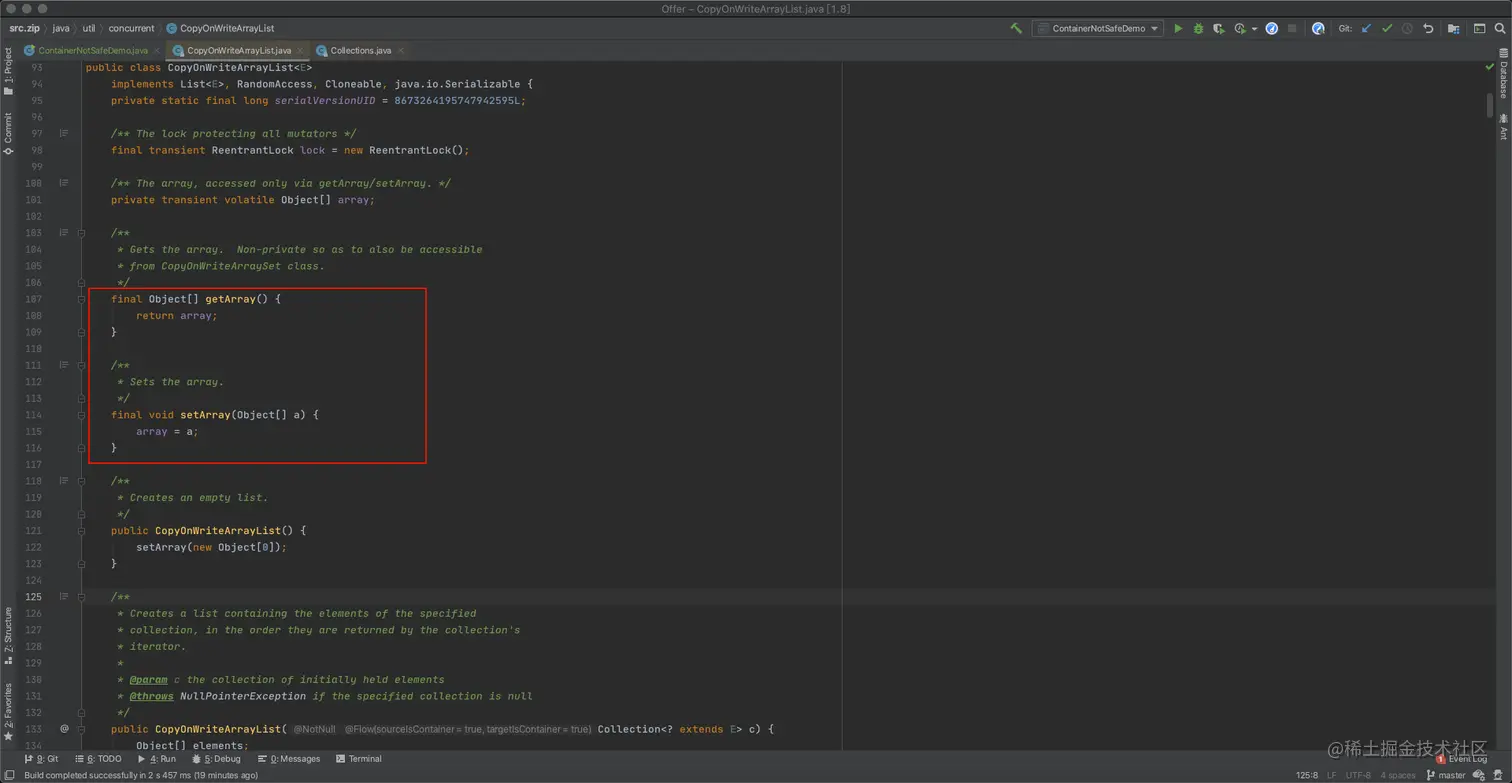Click the ReentrantLock type on line 98
This screenshot has width=1512, height=783.
coord(252,150)
